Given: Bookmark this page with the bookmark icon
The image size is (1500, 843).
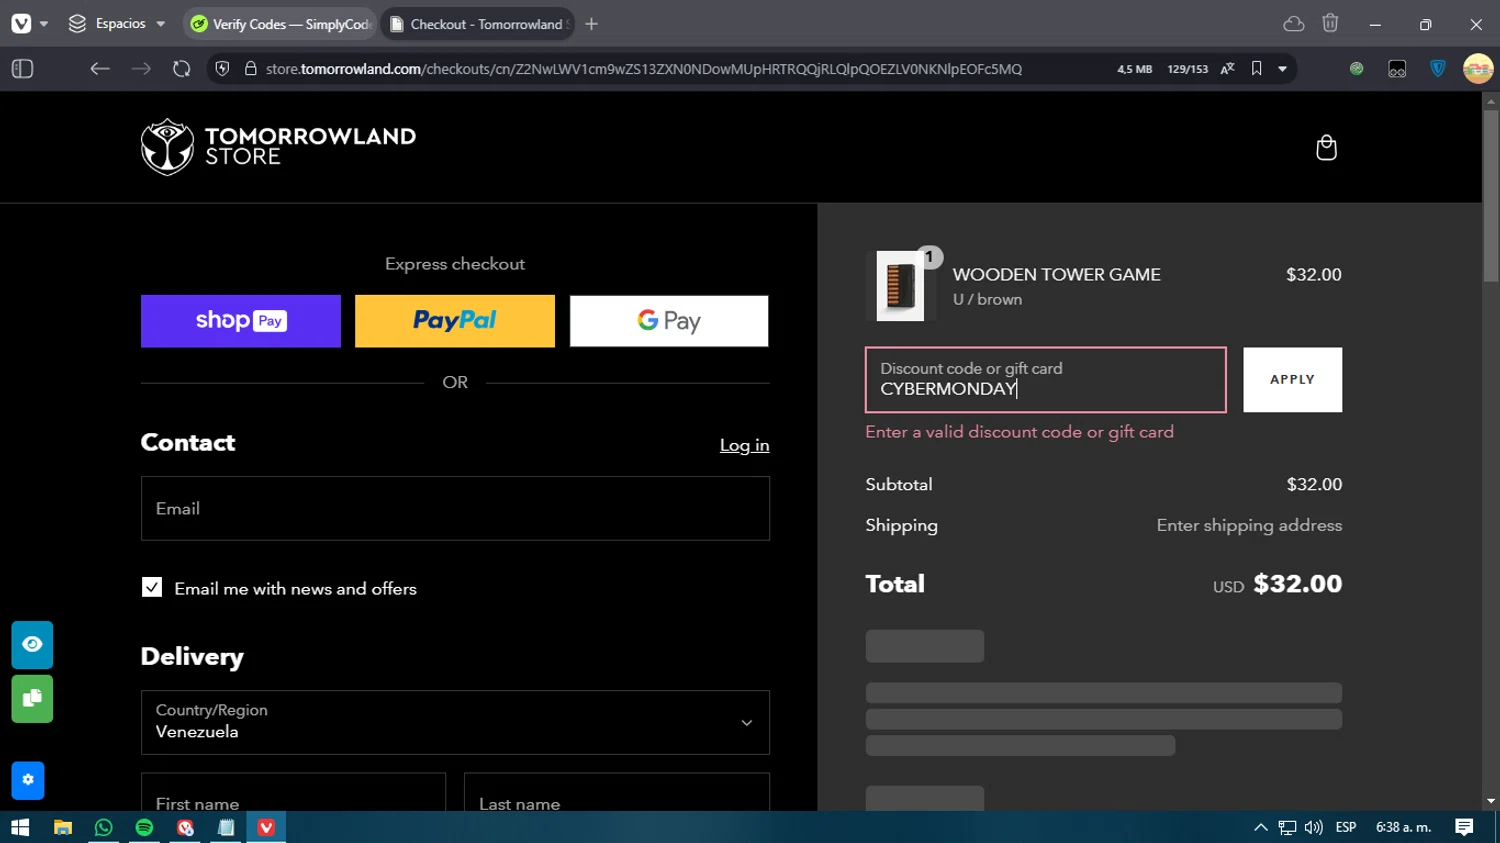Looking at the screenshot, I should pyautogui.click(x=1256, y=69).
